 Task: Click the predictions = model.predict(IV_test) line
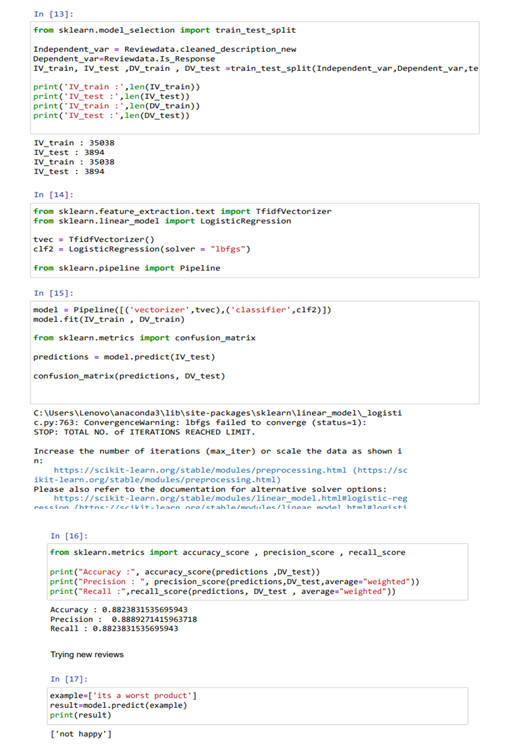[x=124, y=357]
